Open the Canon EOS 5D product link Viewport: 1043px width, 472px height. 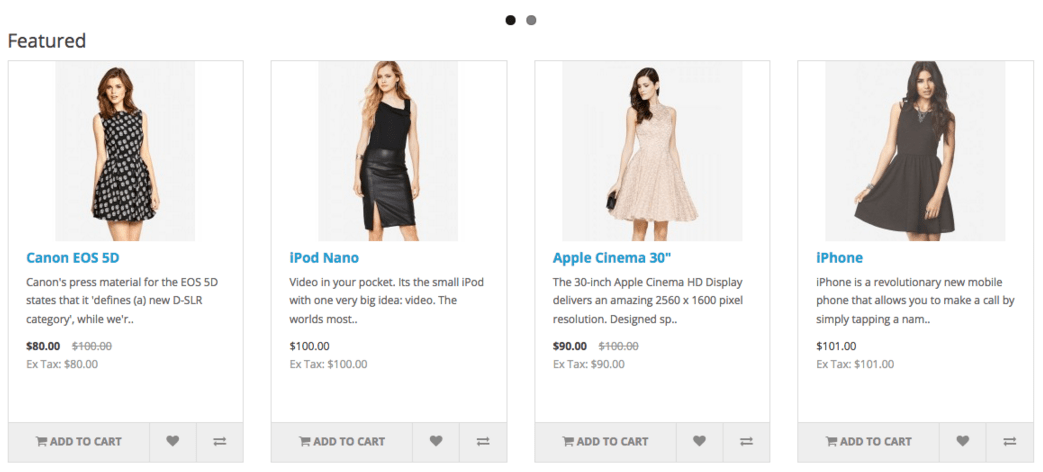coord(73,258)
